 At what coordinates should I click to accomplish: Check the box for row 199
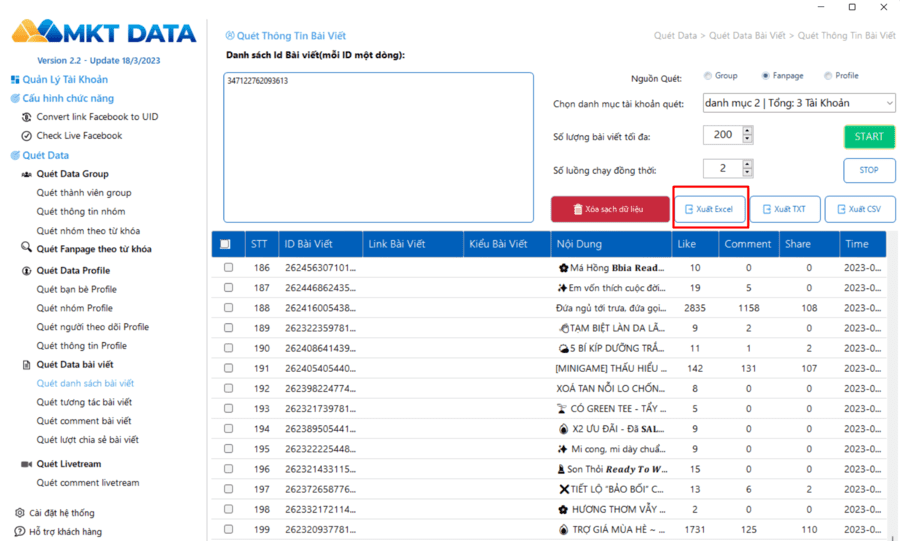228,529
